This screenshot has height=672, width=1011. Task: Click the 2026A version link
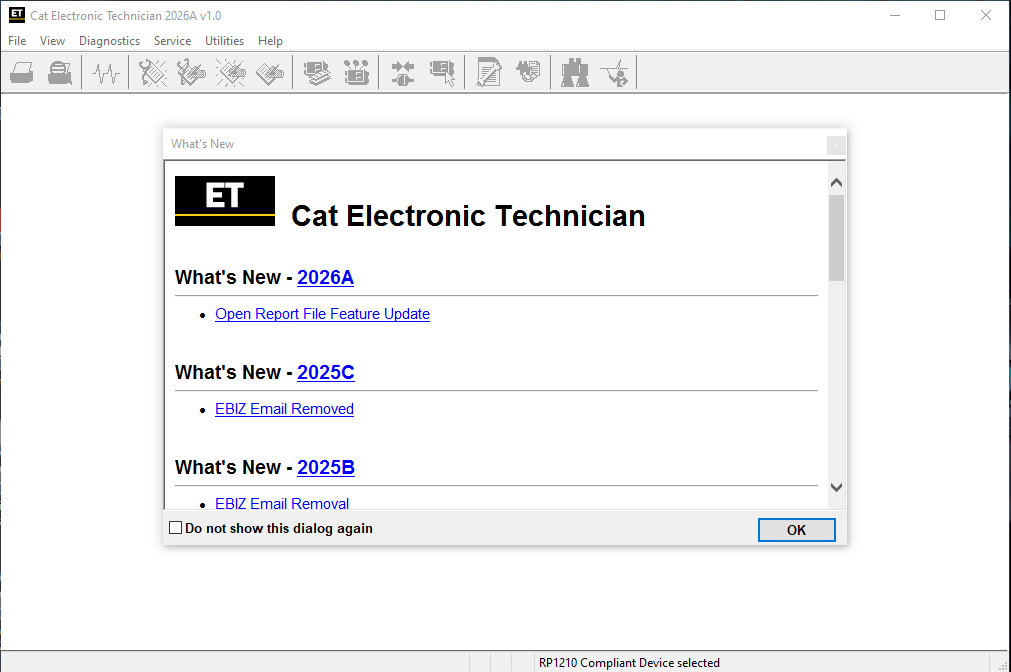coord(325,277)
